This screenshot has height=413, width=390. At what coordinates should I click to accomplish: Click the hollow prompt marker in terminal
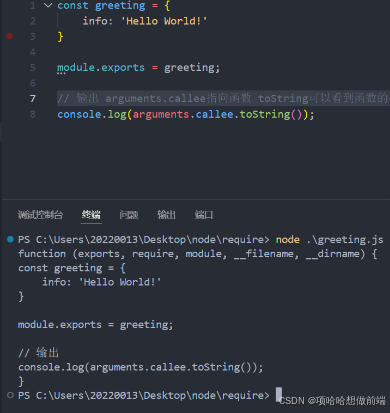point(10,395)
